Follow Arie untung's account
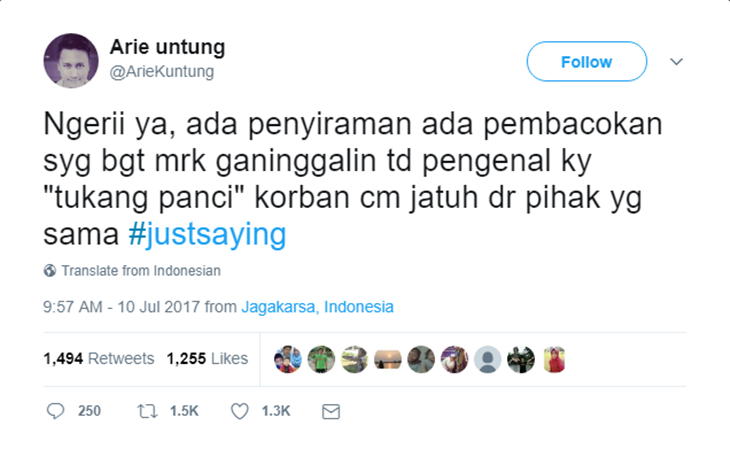This screenshot has height=456, width=730. (587, 61)
